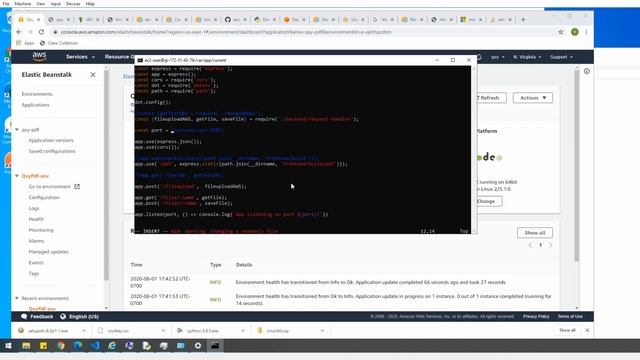This screenshot has width=640, height=360.
Task: Open Environments in side navigation
Action: 37,94
